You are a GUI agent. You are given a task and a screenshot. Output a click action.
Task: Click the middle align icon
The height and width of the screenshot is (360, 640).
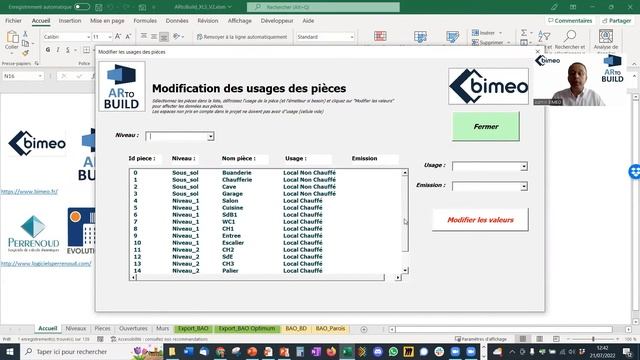tap(154, 36)
